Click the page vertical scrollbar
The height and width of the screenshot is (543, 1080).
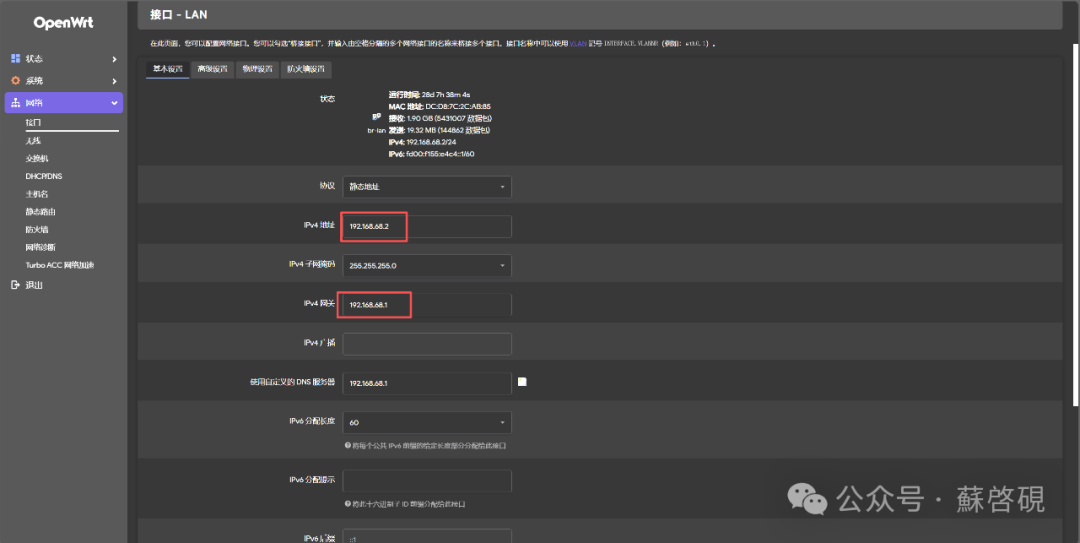pyautogui.click(x=1076, y=224)
